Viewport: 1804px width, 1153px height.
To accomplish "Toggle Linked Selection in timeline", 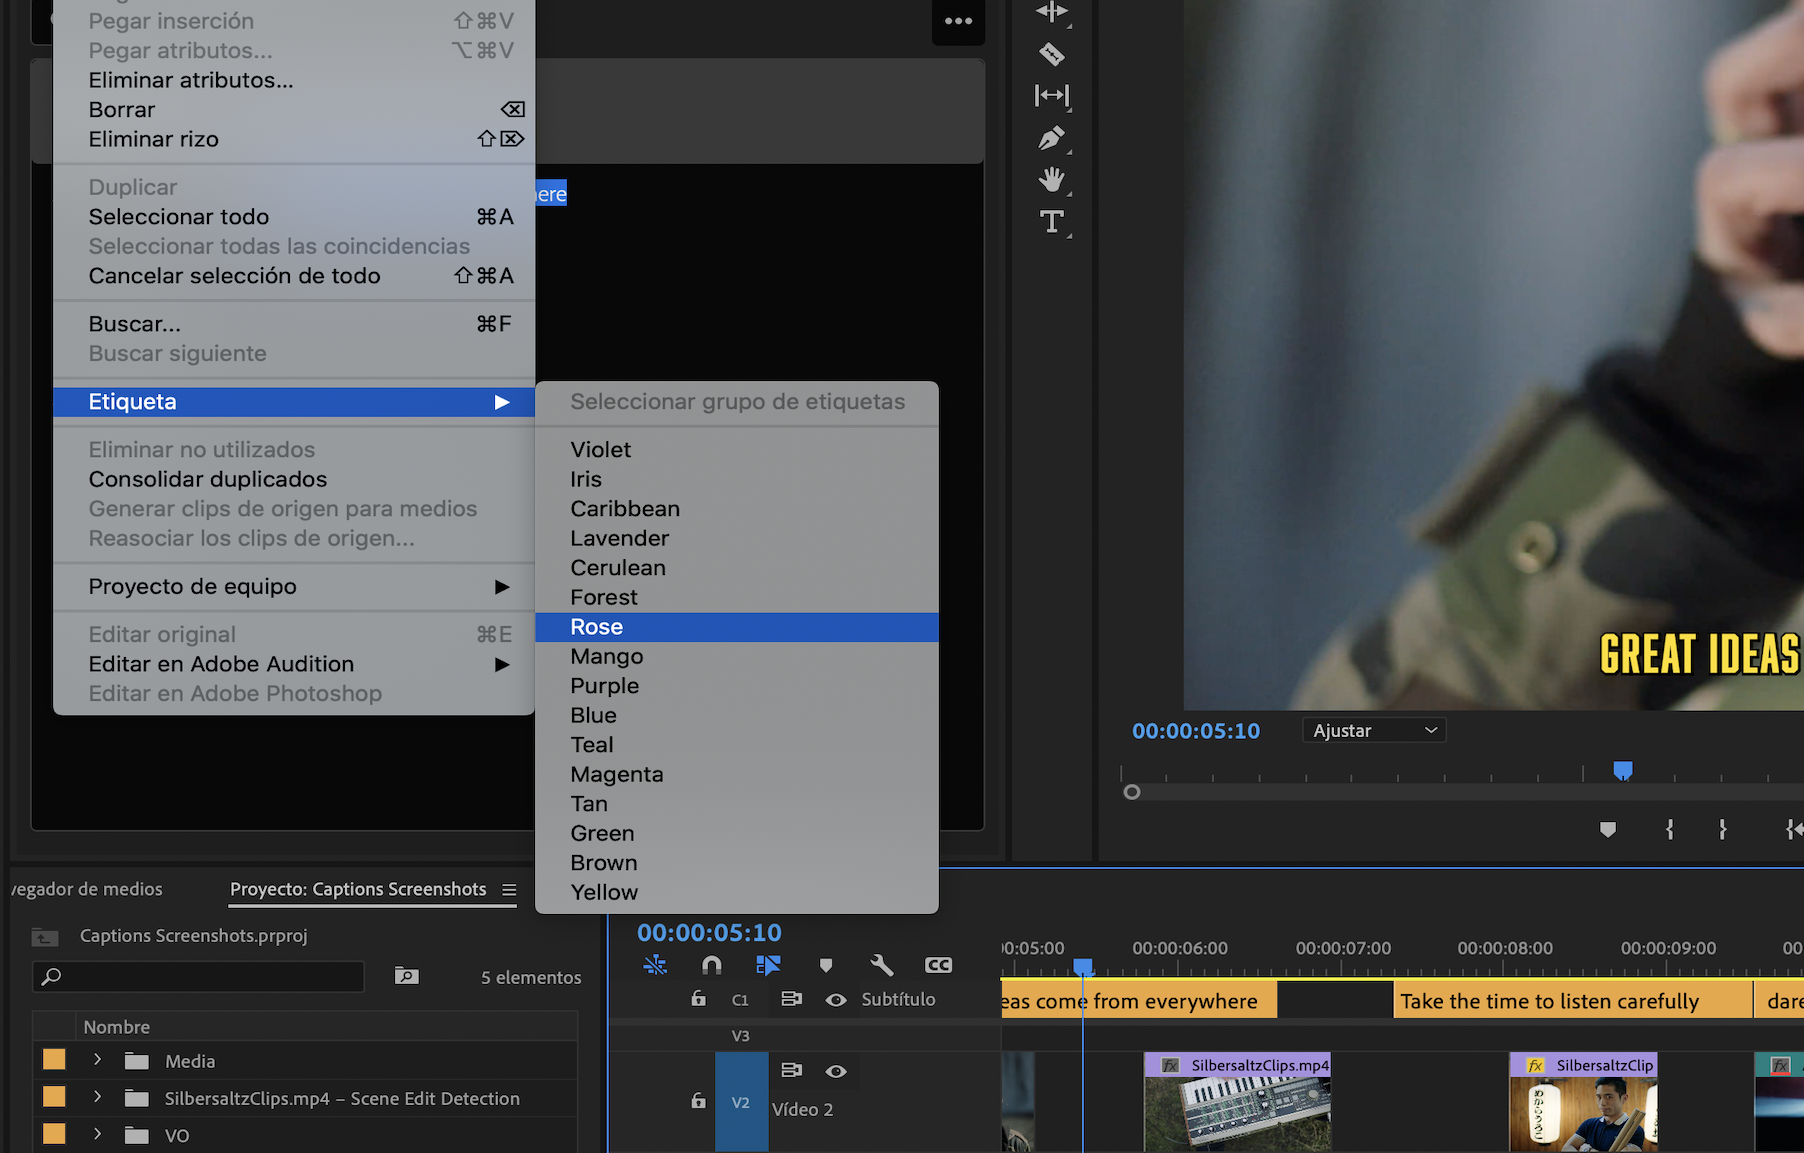I will [768, 965].
